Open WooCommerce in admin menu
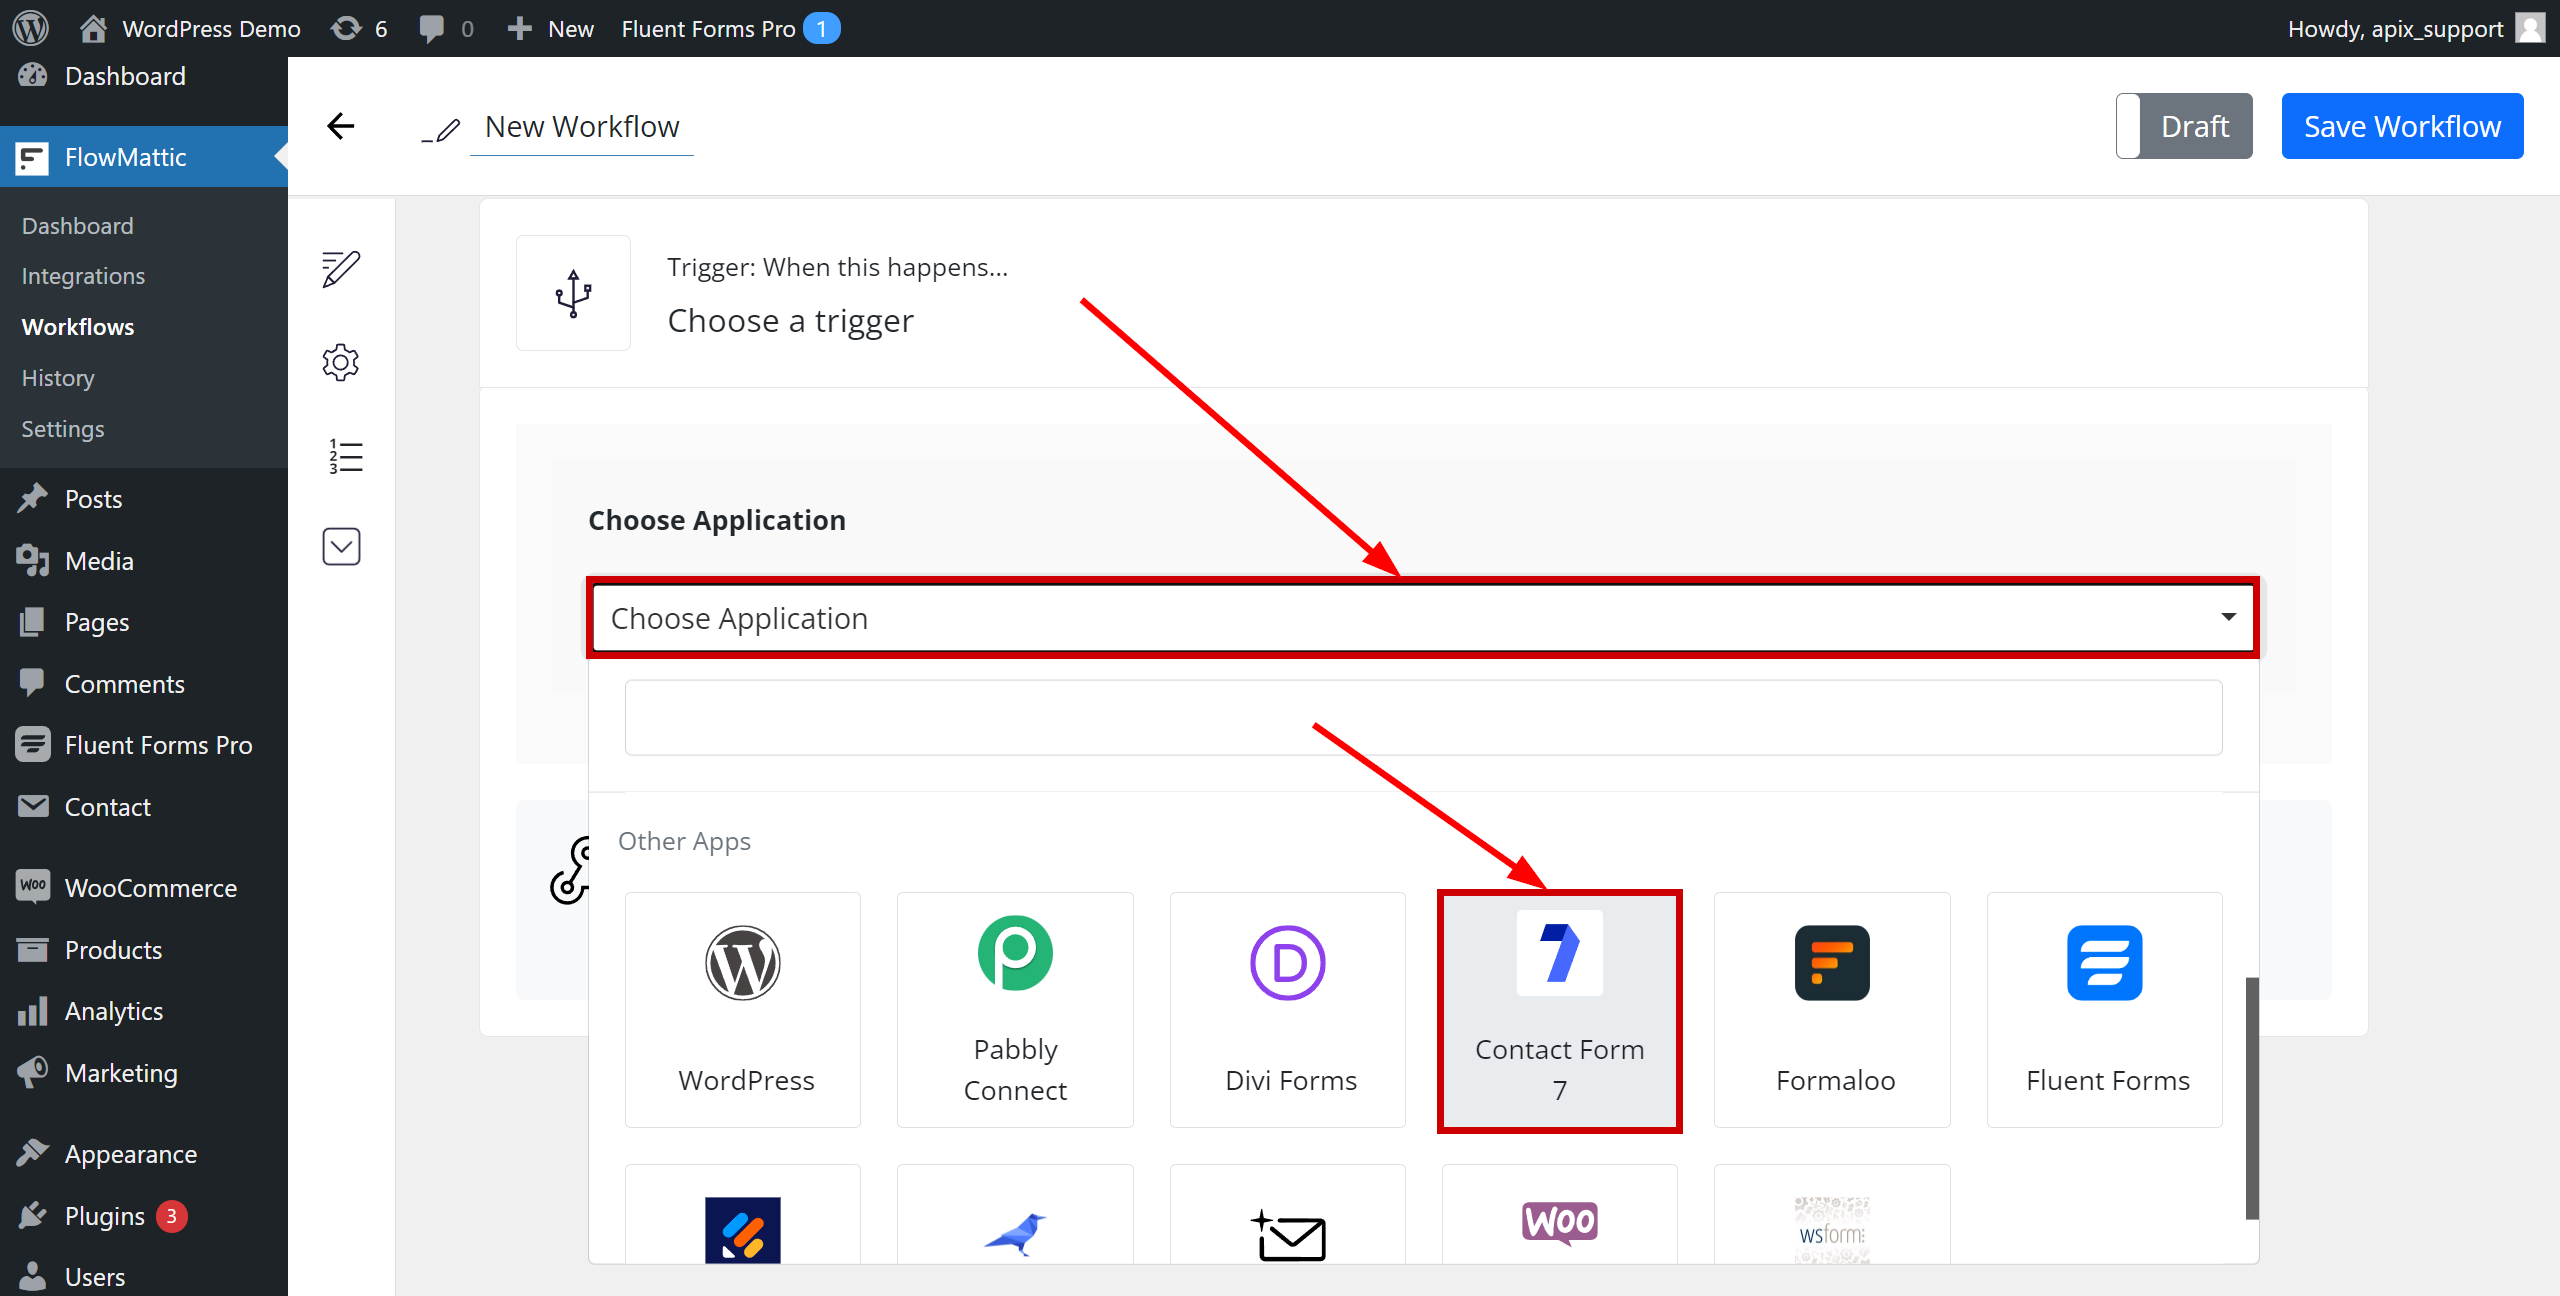This screenshot has width=2560, height=1296. tap(144, 888)
